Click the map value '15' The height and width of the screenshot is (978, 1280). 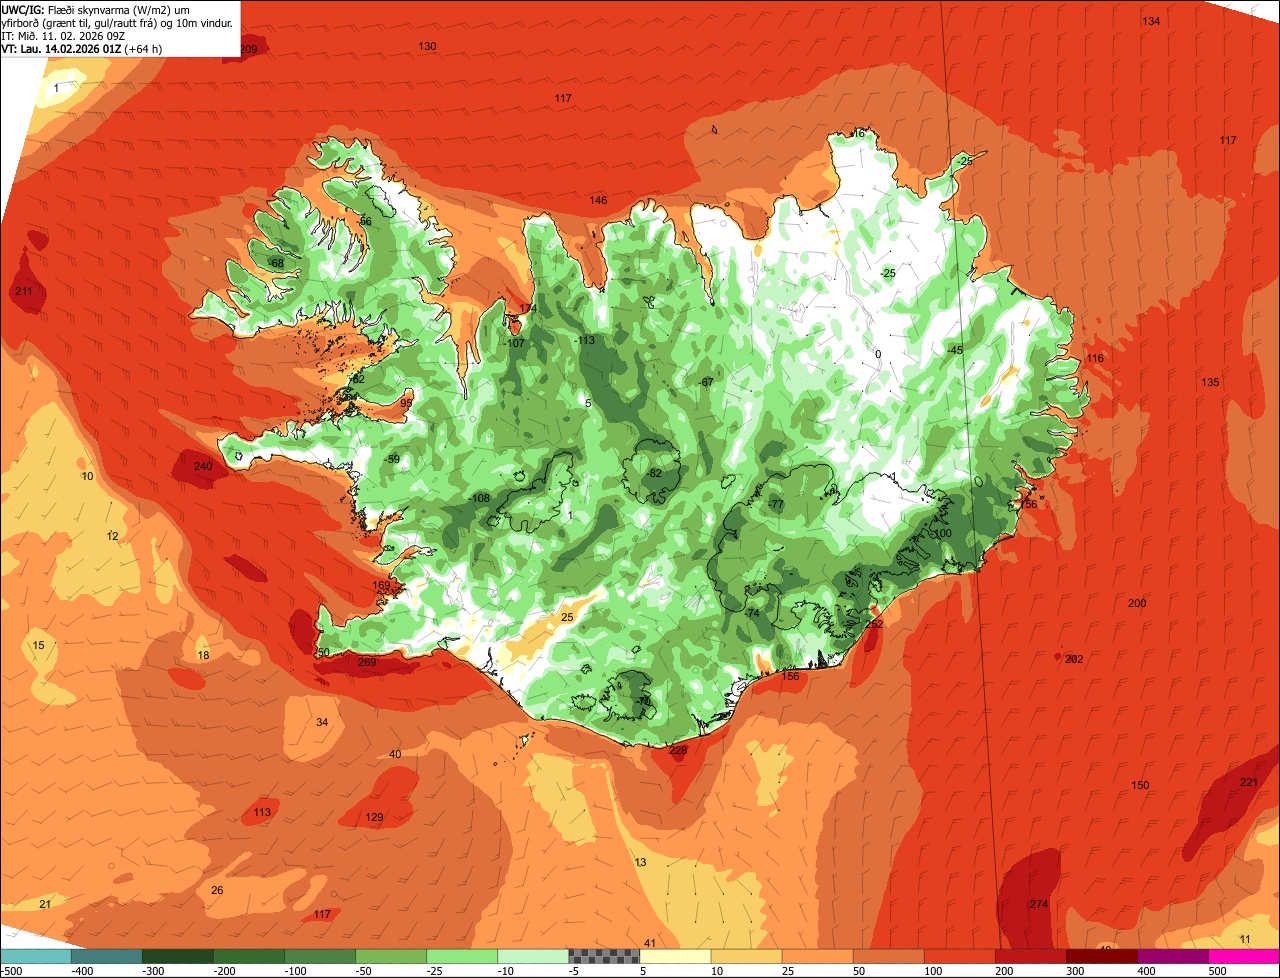coord(38,645)
